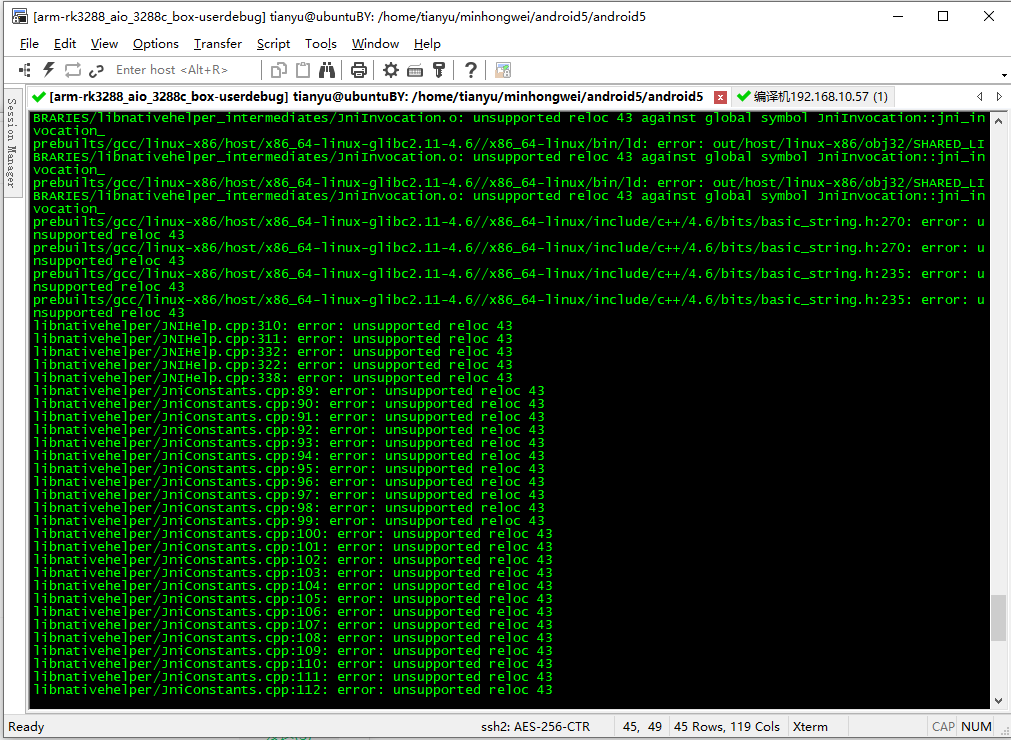Screen dimensions: 1011x740
Task: Open Find with the binoculars icon
Action: point(327,70)
